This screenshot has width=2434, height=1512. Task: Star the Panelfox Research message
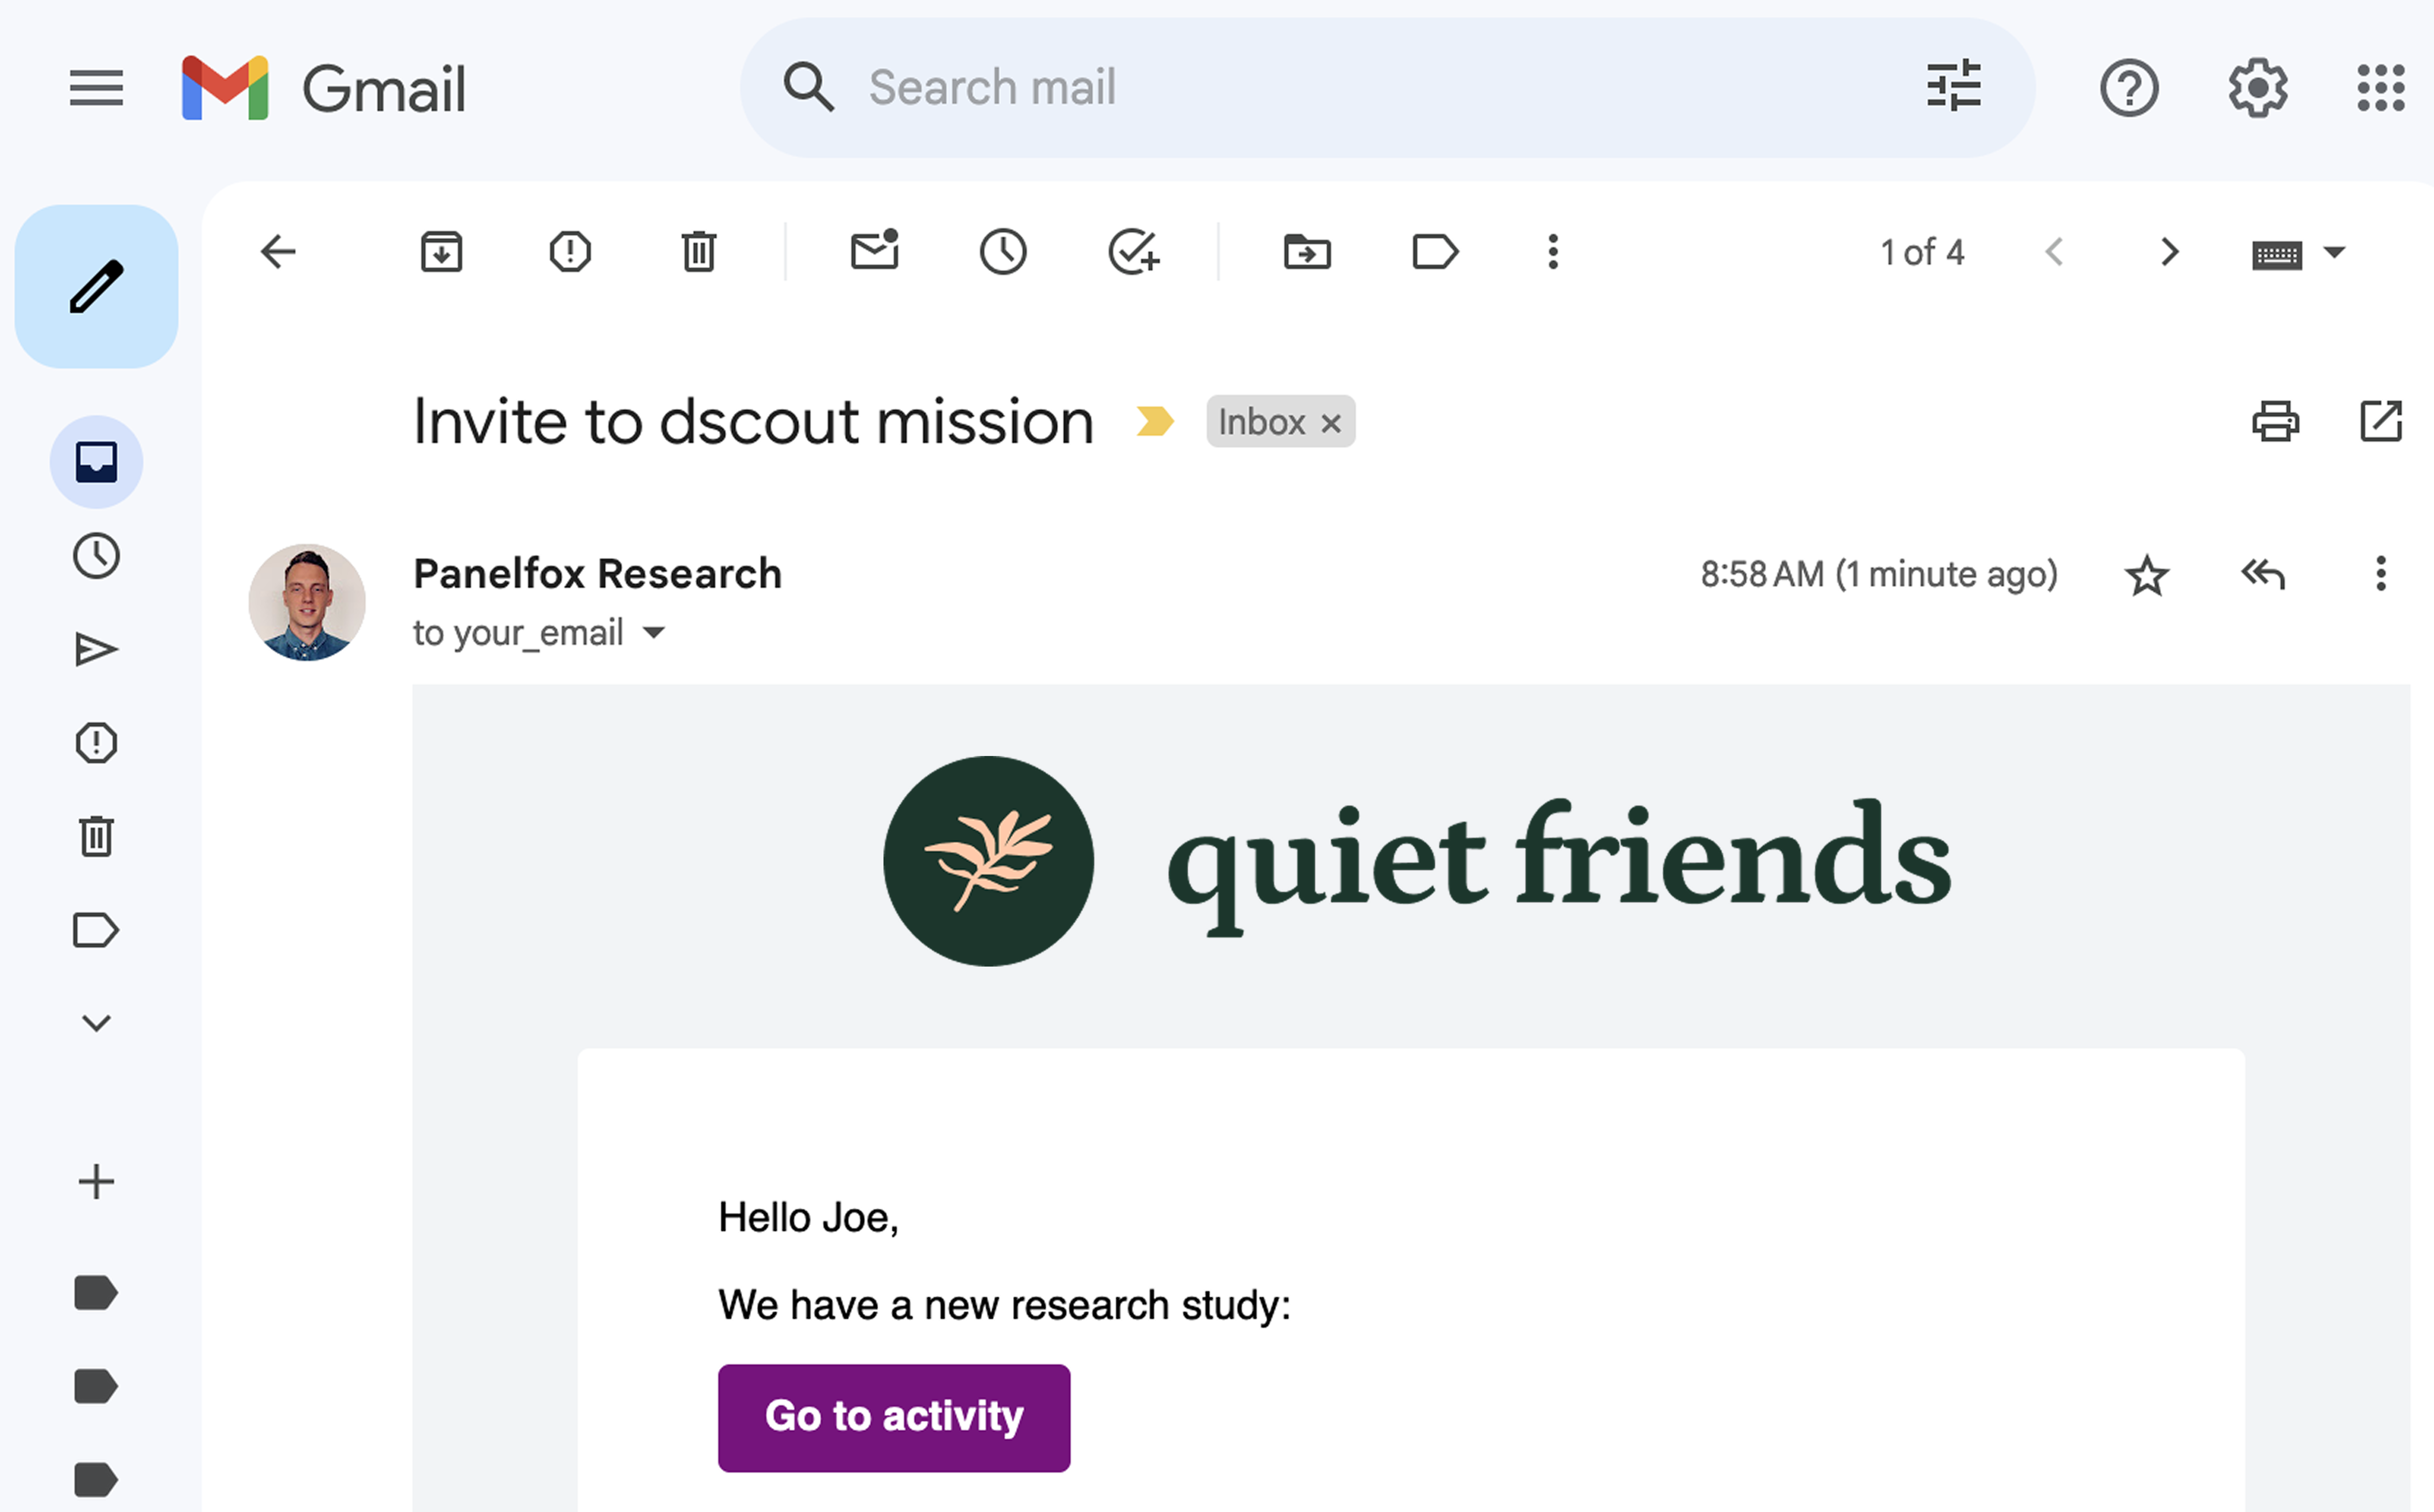pos(2146,575)
